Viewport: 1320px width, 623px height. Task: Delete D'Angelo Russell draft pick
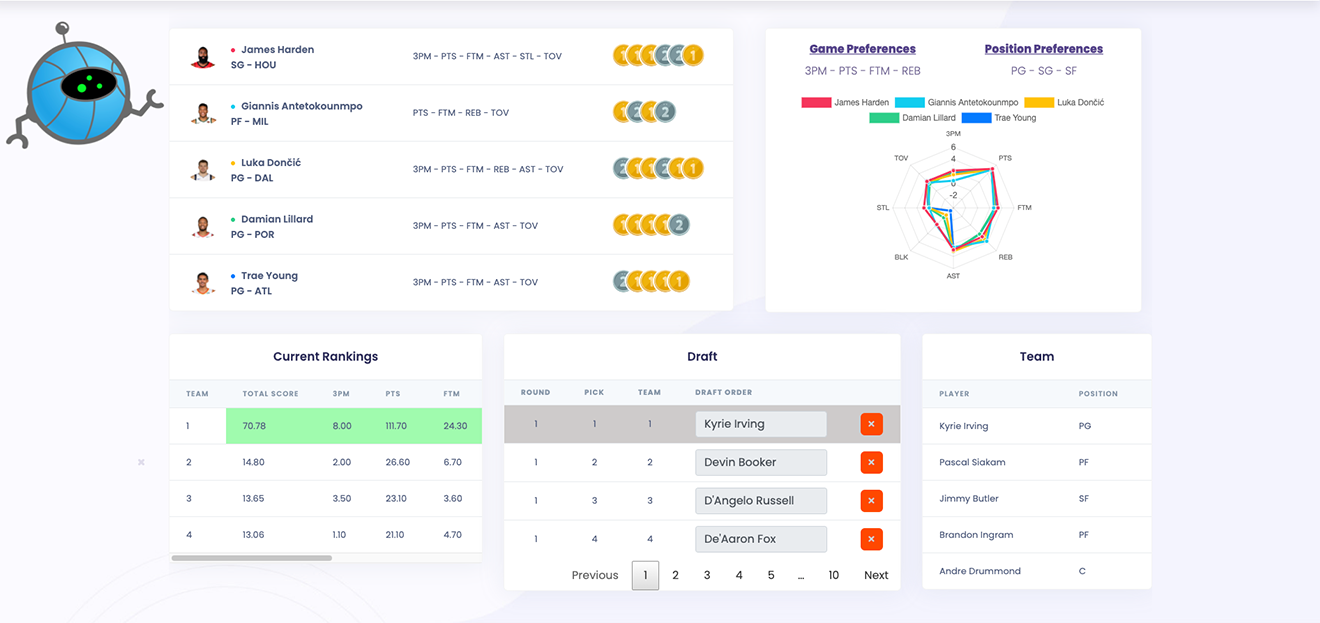coord(870,501)
